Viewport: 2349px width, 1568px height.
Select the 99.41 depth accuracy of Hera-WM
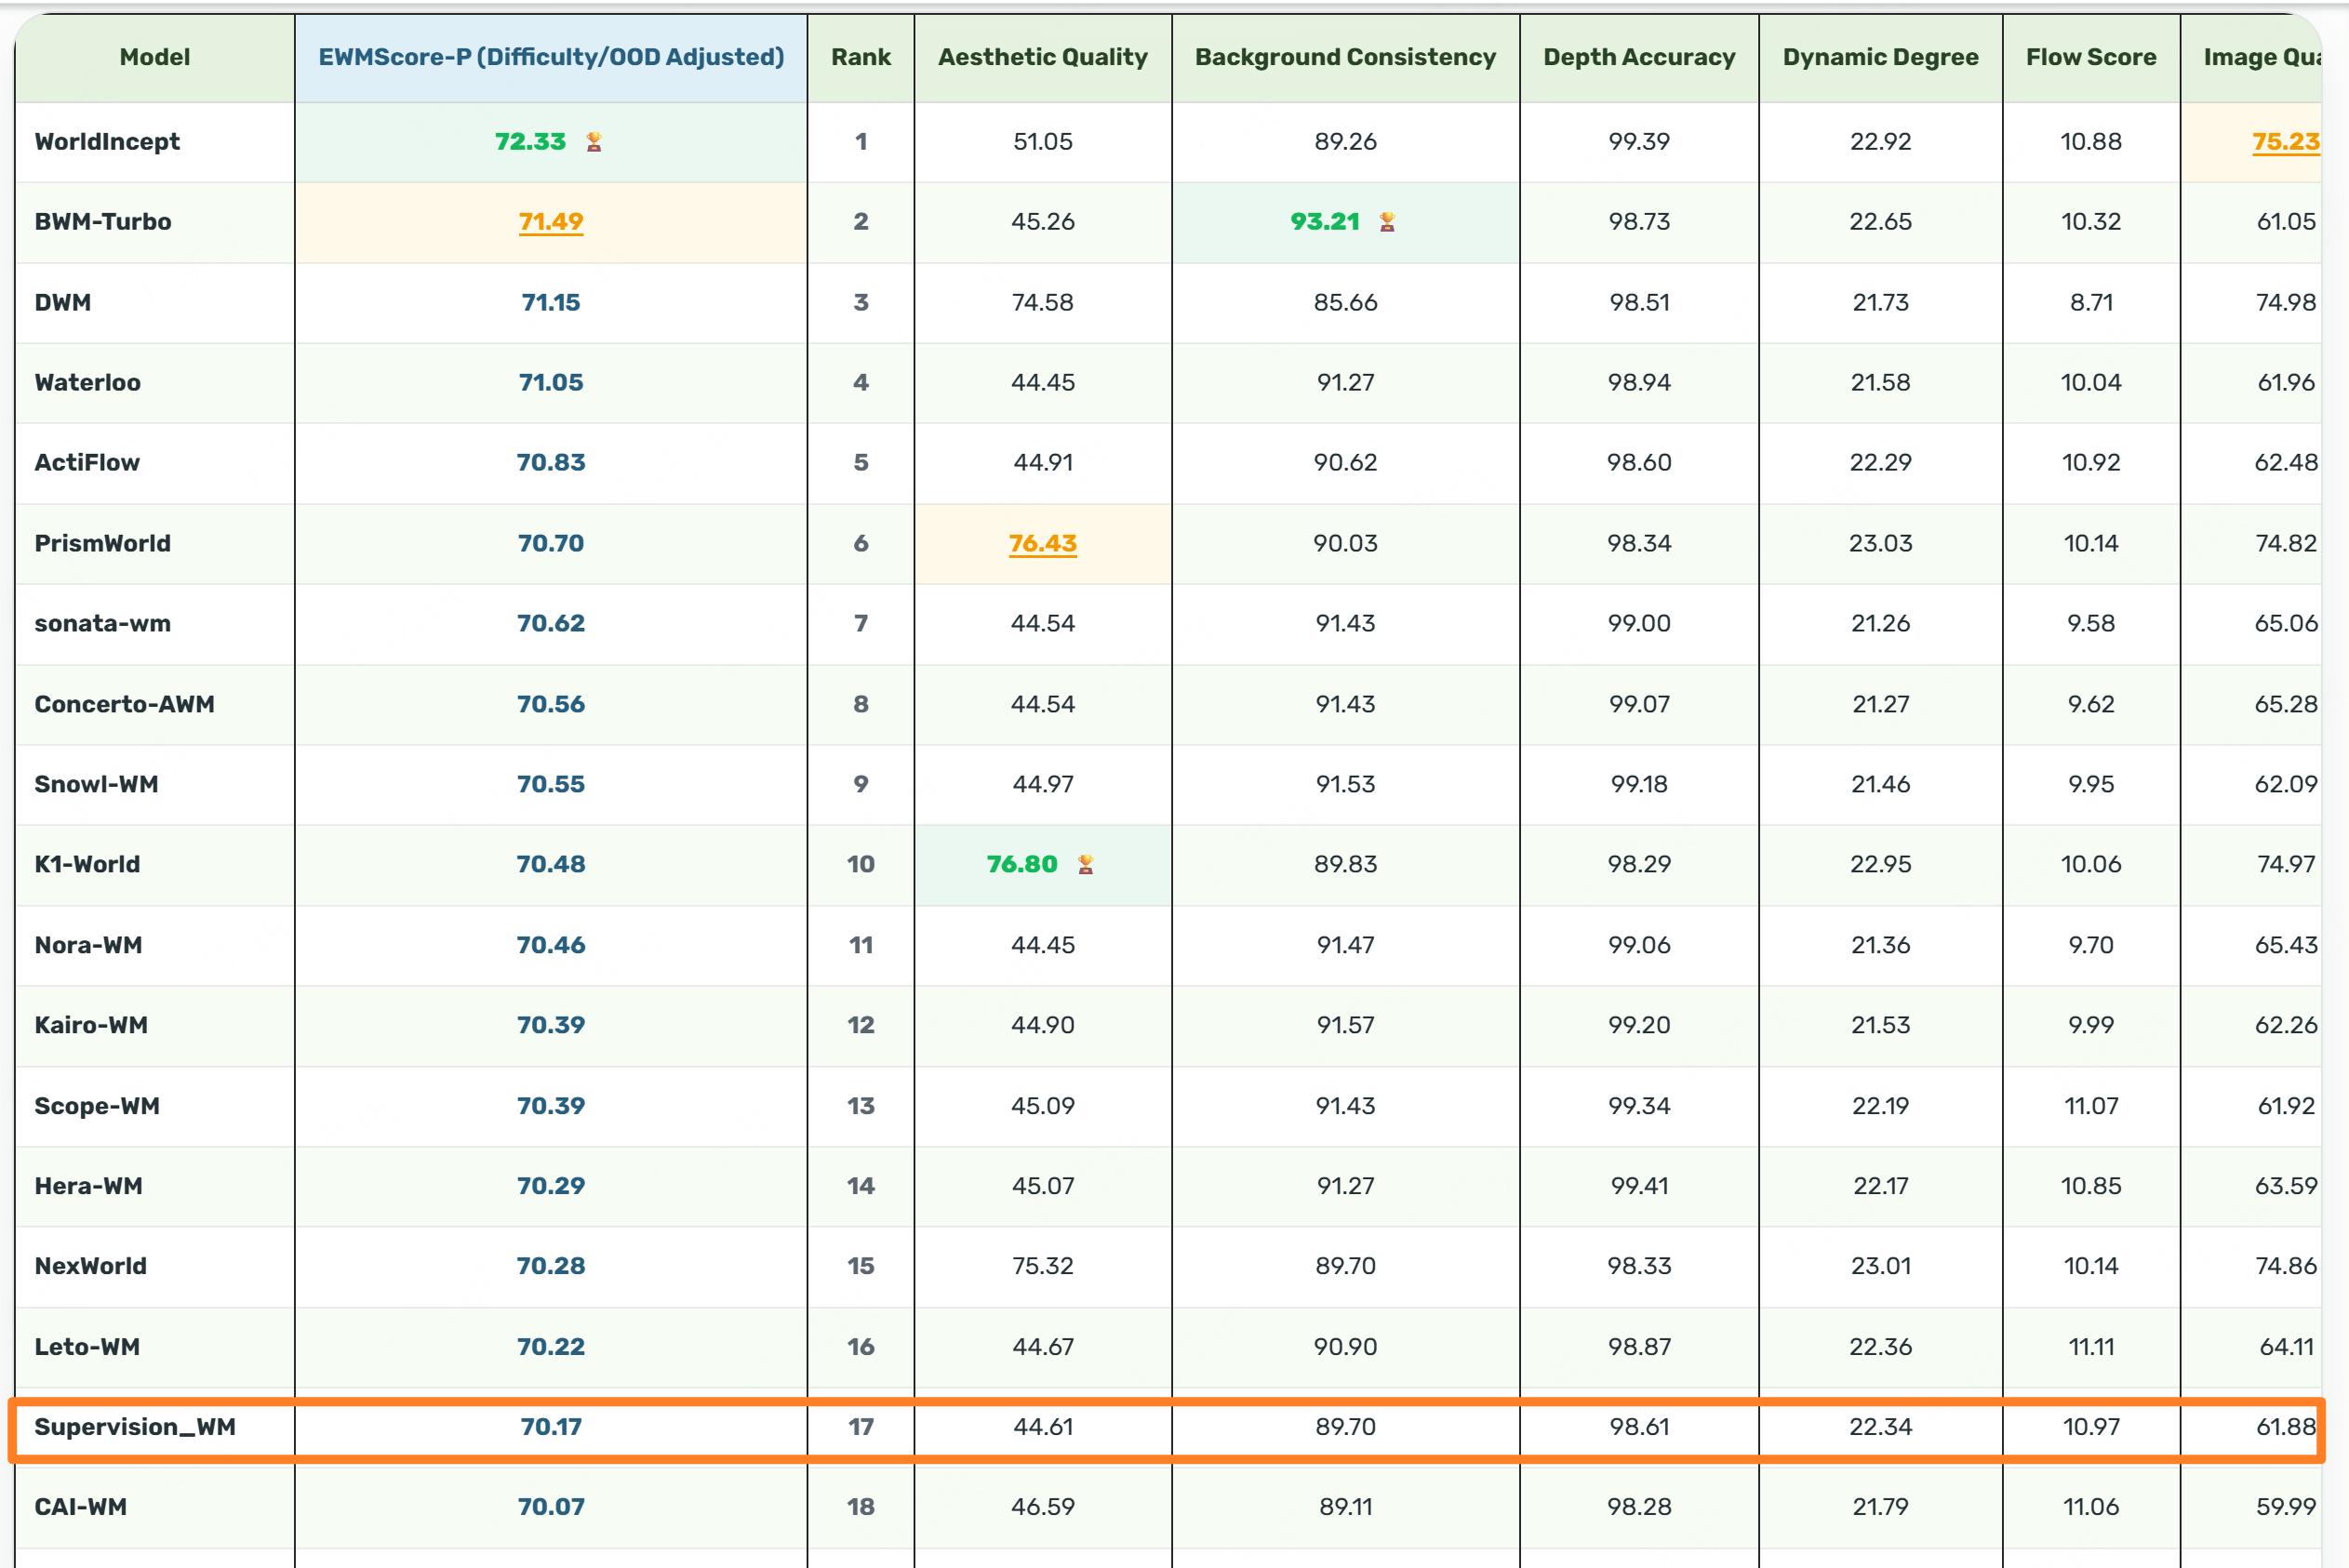(1640, 1187)
